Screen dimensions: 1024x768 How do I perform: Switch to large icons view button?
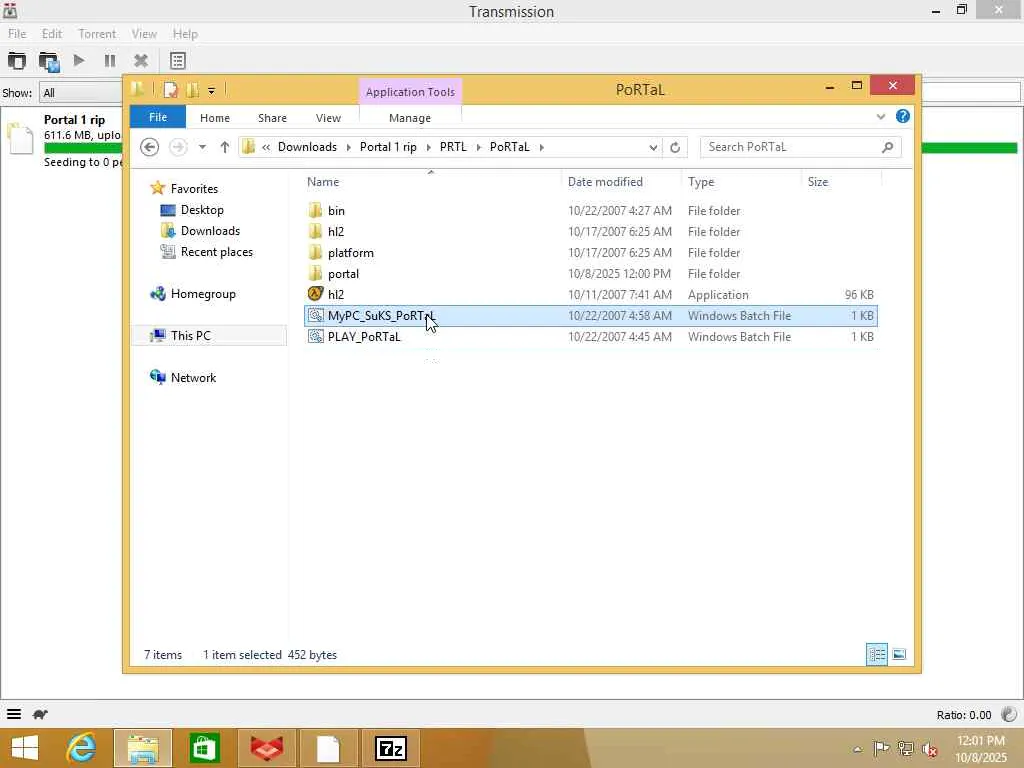click(899, 654)
